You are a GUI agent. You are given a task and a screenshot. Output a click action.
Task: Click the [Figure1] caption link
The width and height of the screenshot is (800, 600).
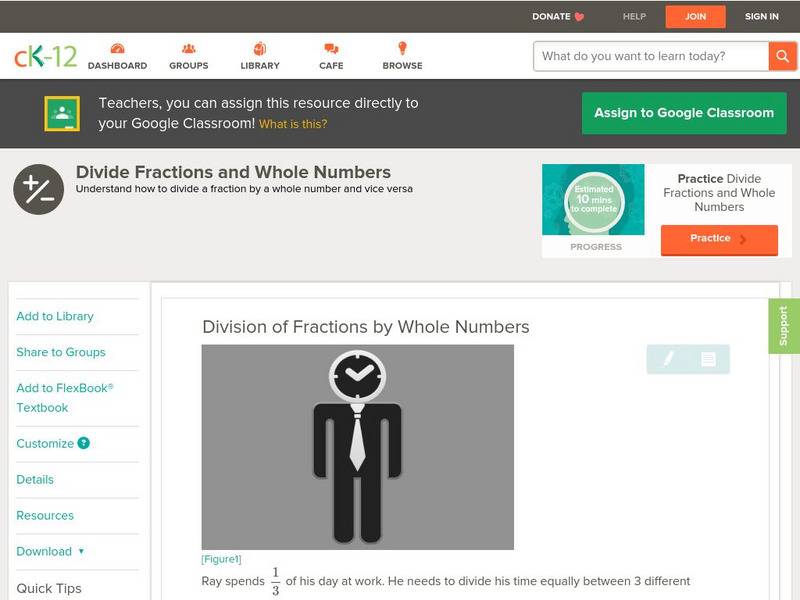[x=221, y=559]
